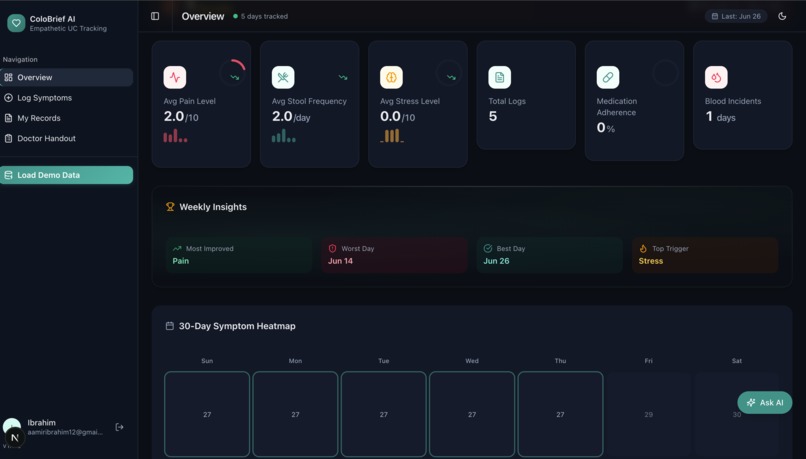Image resolution: width=806 pixels, height=459 pixels.
Task: Select the Sun heatmap day cell
Action: point(207,414)
